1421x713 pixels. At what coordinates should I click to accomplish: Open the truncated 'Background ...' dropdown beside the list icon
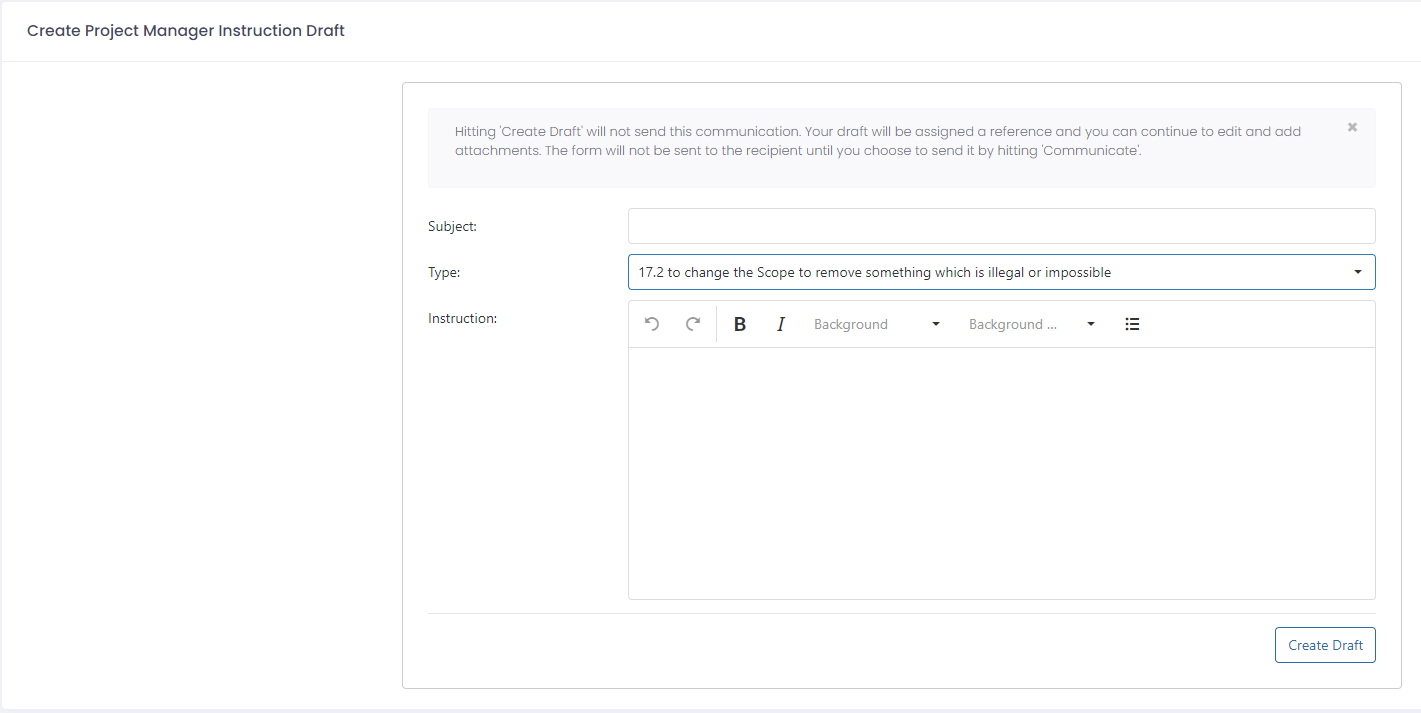(1032, 324)
